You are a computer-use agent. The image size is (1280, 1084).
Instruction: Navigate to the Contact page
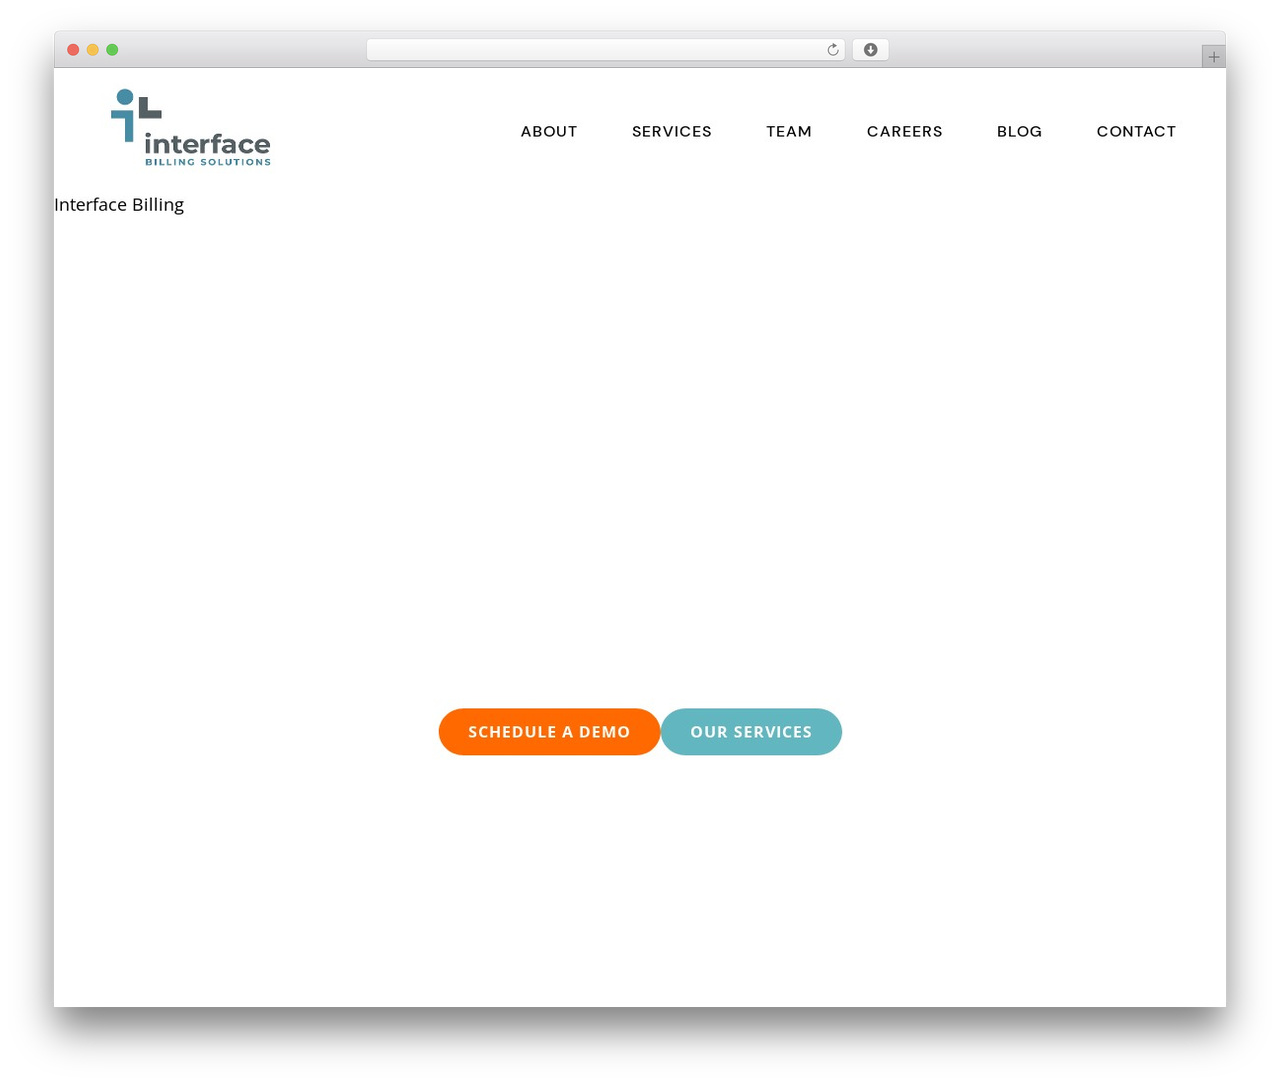point(1136,131)
